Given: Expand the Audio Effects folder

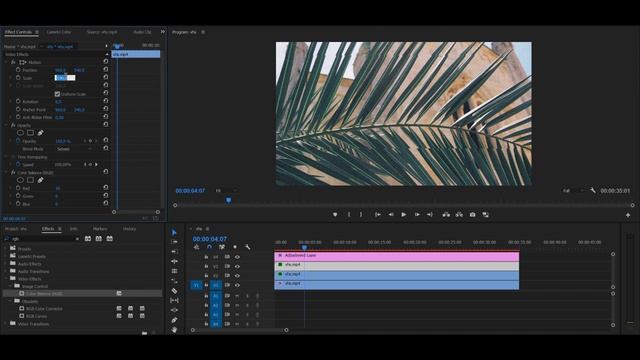Looking at the screenshot, I should click(x=6, y=264).
